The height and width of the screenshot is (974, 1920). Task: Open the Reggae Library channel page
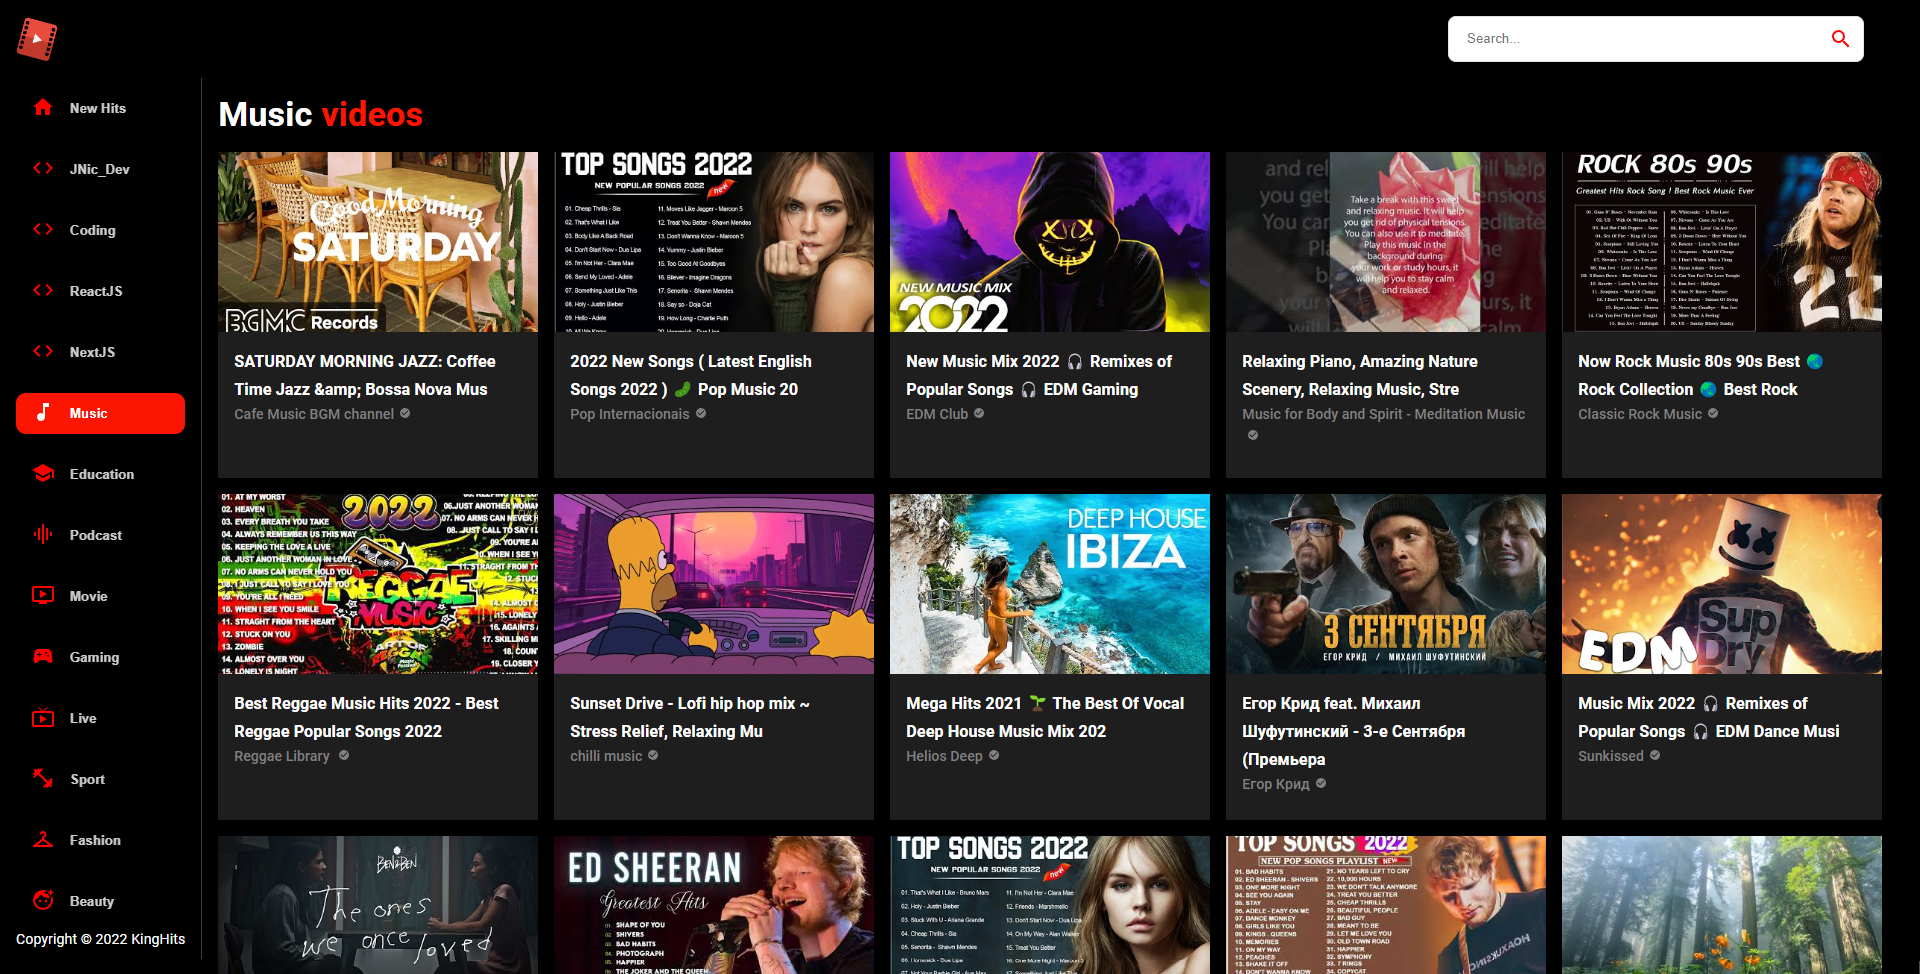282,755
